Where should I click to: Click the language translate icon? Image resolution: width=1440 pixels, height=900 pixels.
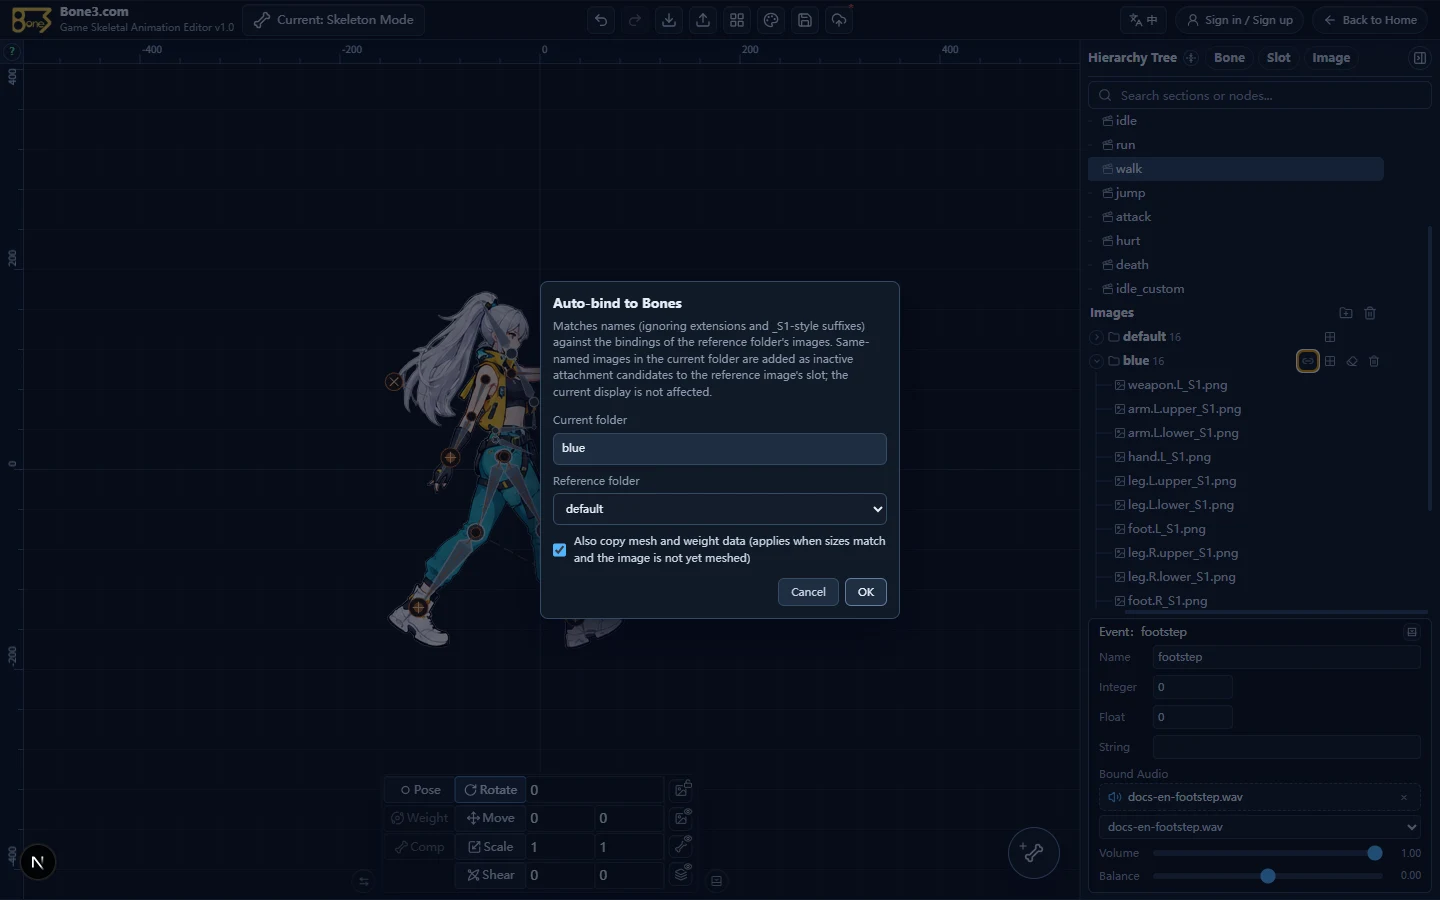click(x=1143, y=20)
